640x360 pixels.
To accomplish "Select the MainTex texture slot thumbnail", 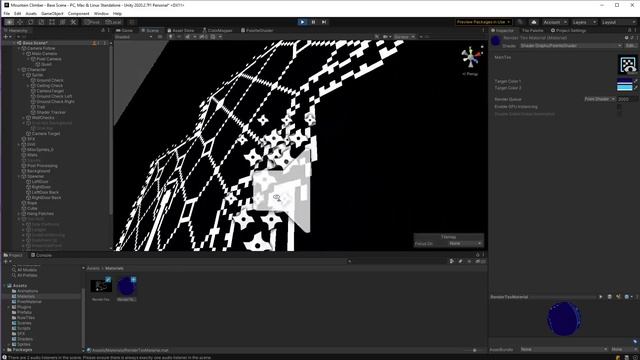I will (628, 64).
